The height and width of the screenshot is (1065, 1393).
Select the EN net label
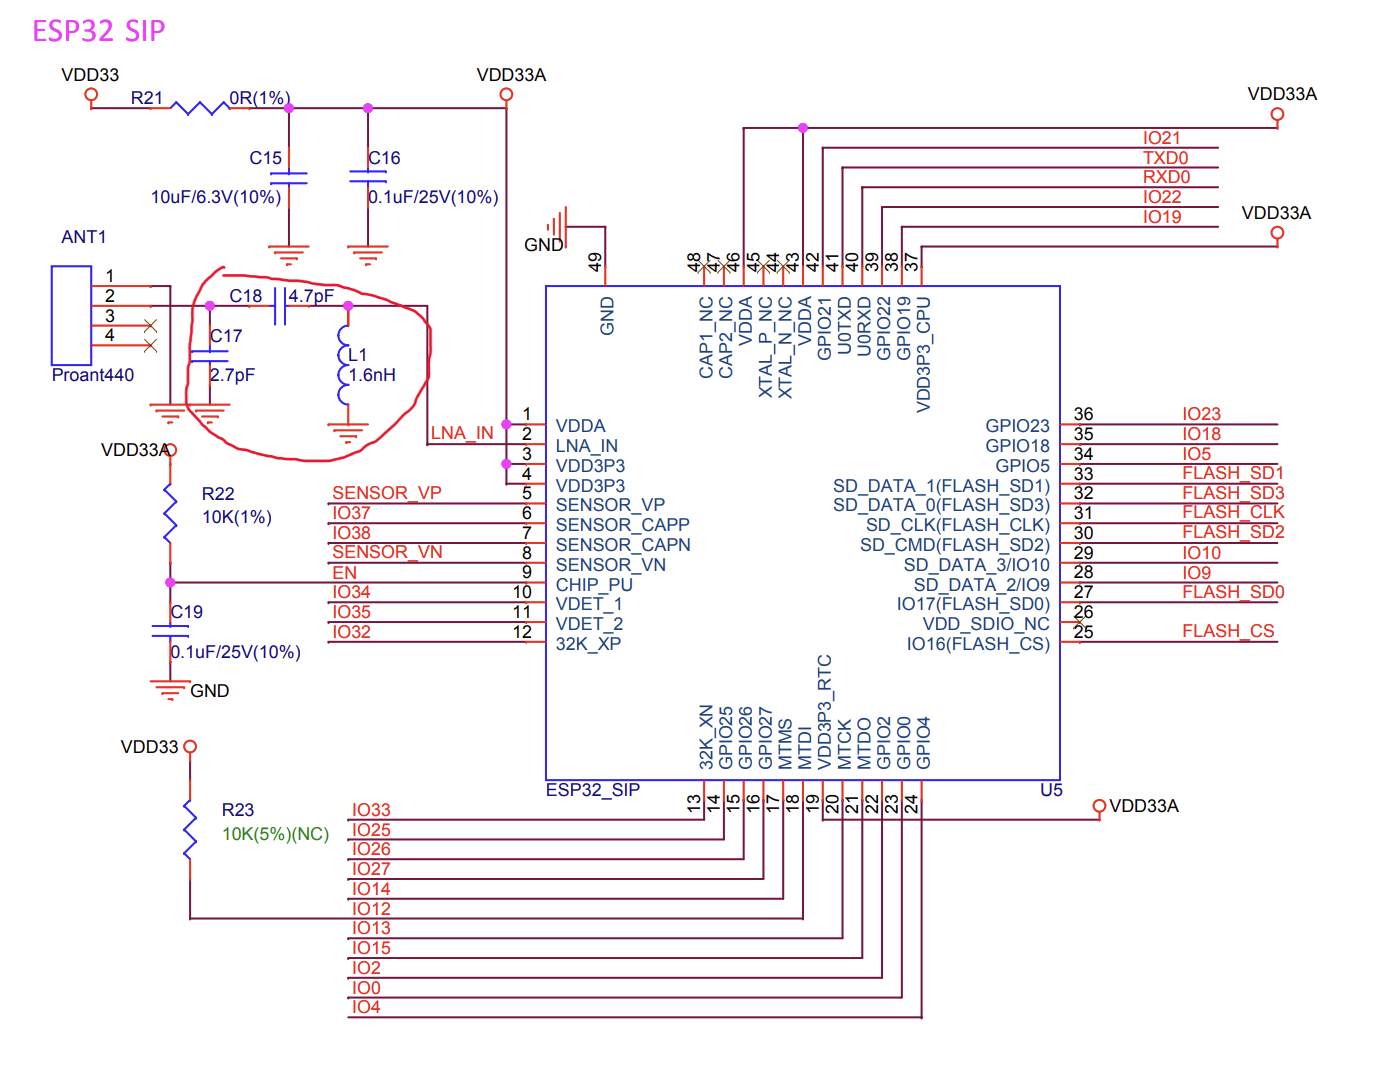pos(345,573)
